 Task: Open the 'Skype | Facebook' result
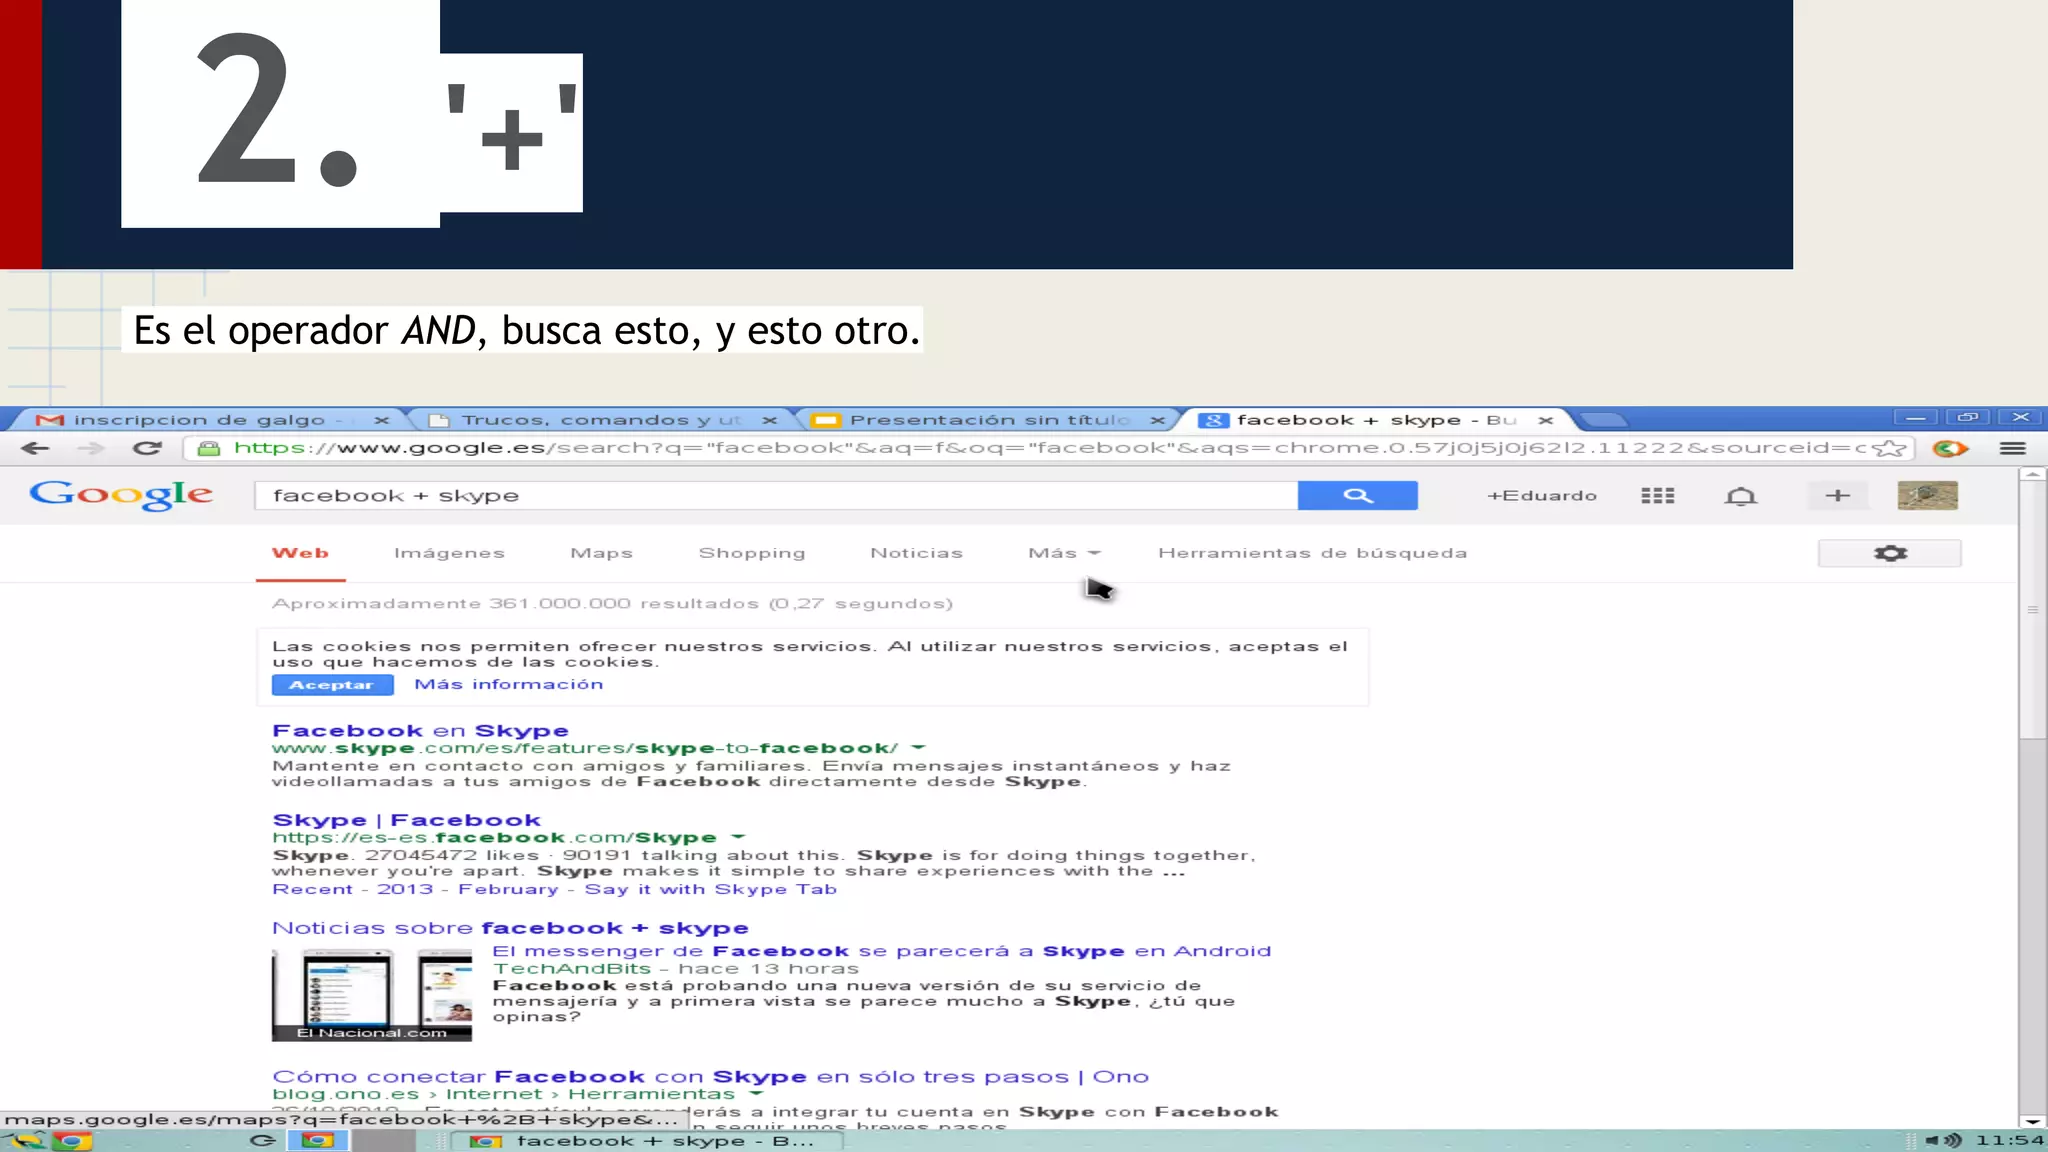(x=406, y=820)
